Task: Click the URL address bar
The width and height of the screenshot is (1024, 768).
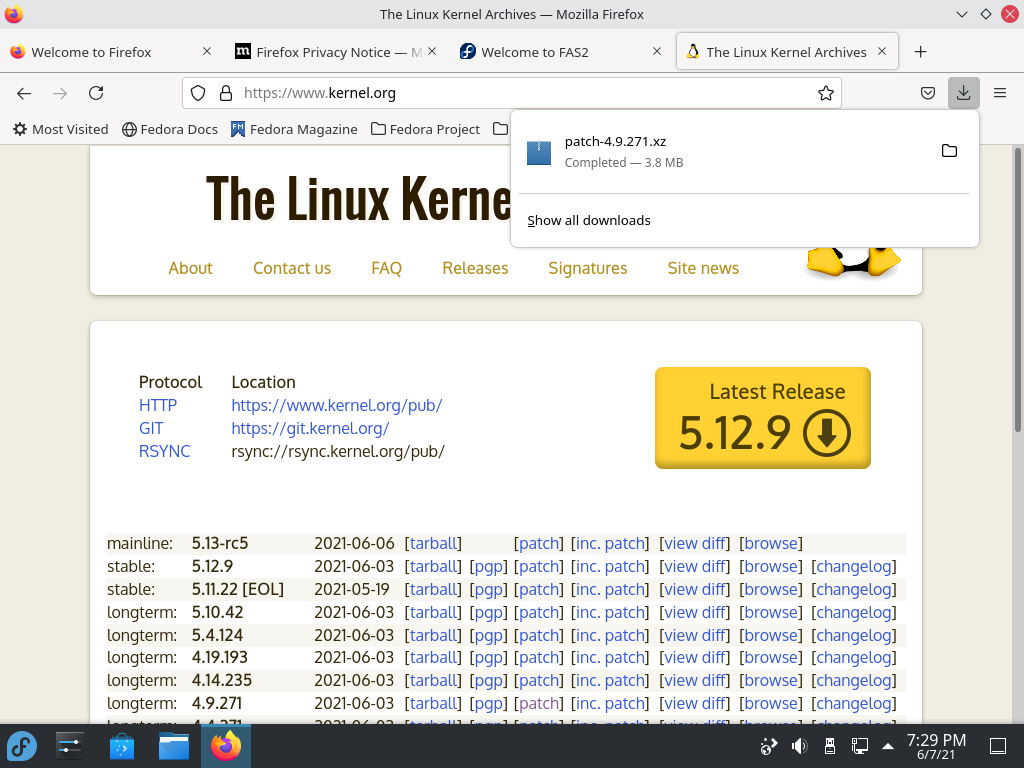Action: tap(511, 93)
